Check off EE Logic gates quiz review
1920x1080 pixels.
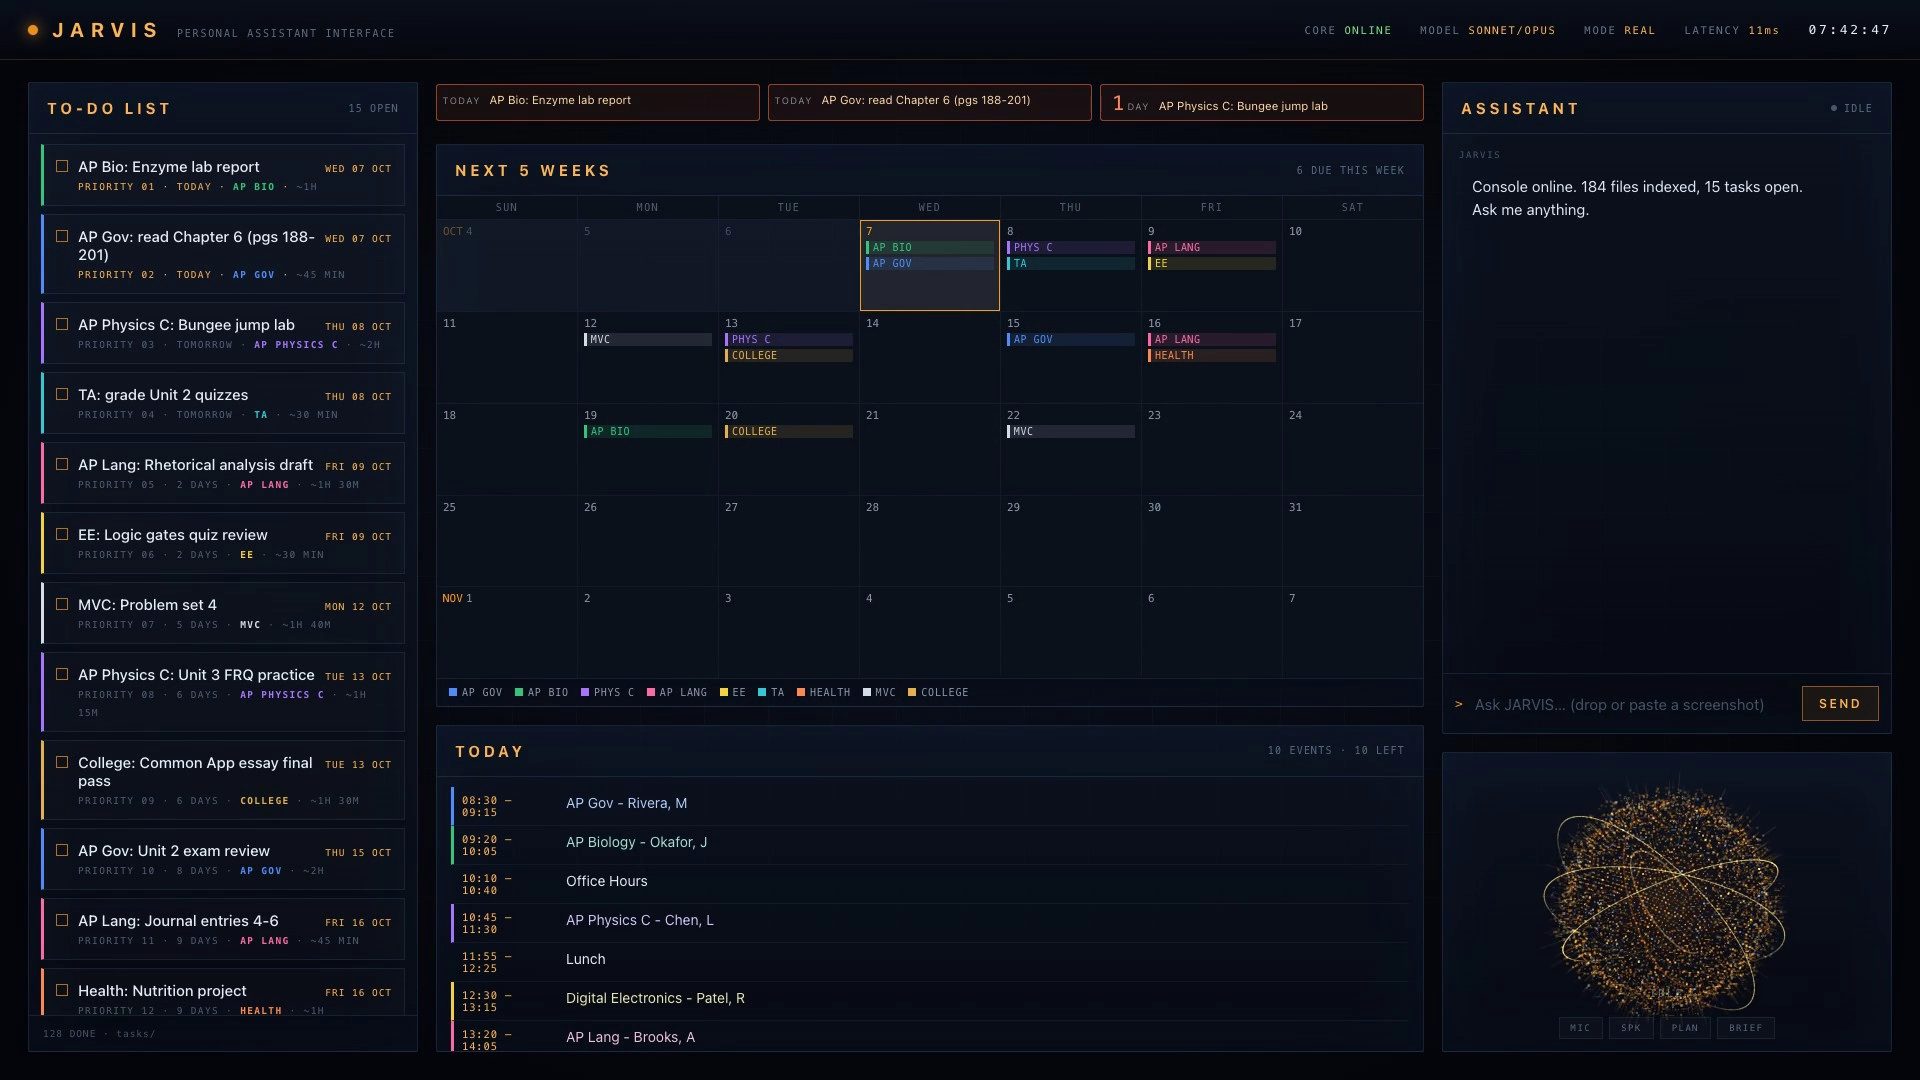point(62,534)
